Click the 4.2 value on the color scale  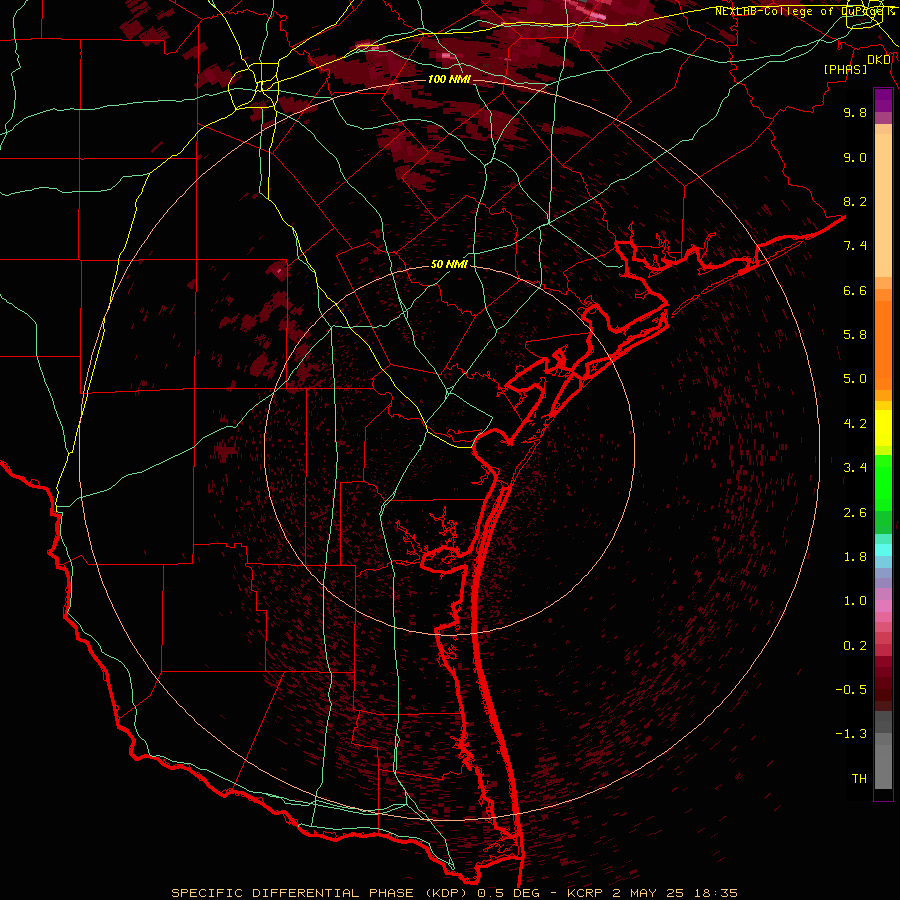pyautogui.click(x=855, y=424)
